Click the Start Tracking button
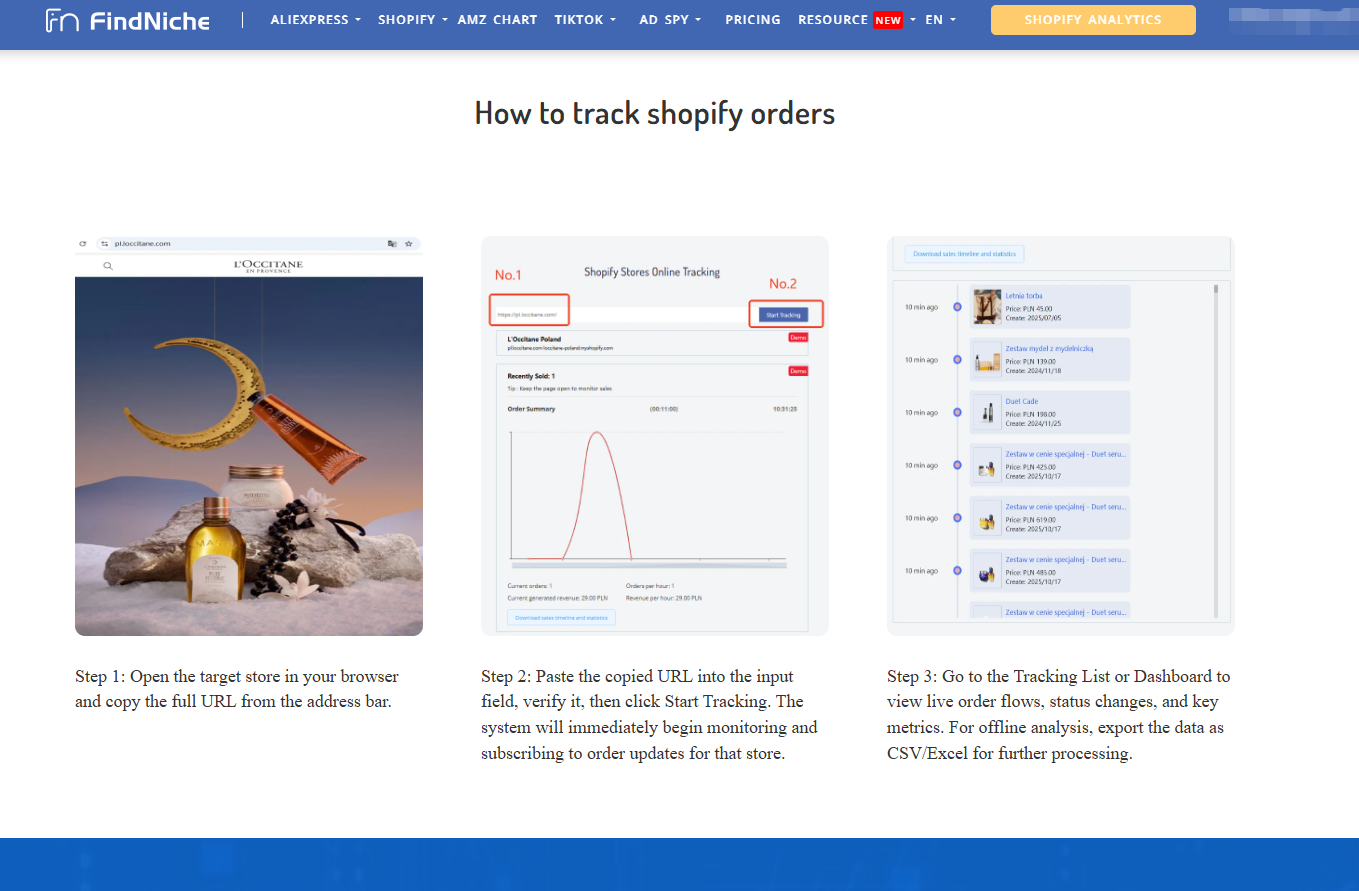This screenshot has width=1359, height=891. pos(786,314)
